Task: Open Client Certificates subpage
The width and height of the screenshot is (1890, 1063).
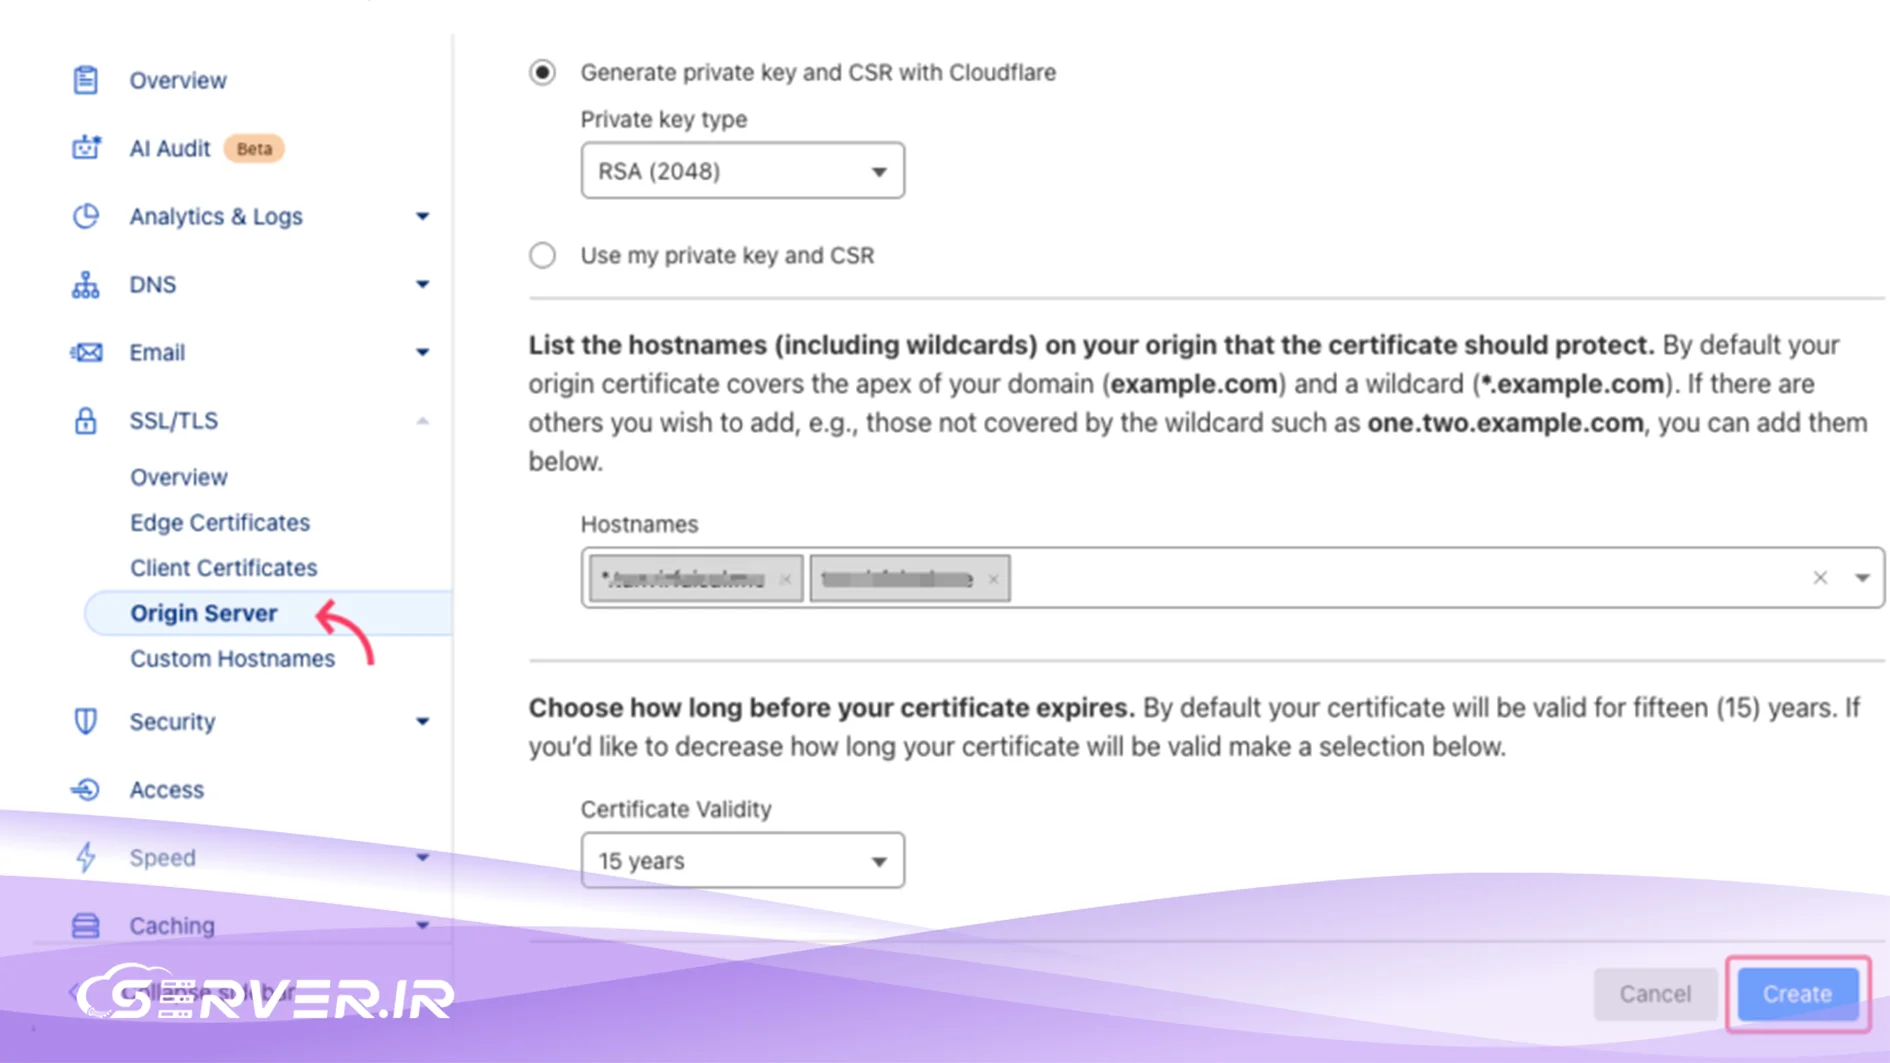Action: [224, 567]
